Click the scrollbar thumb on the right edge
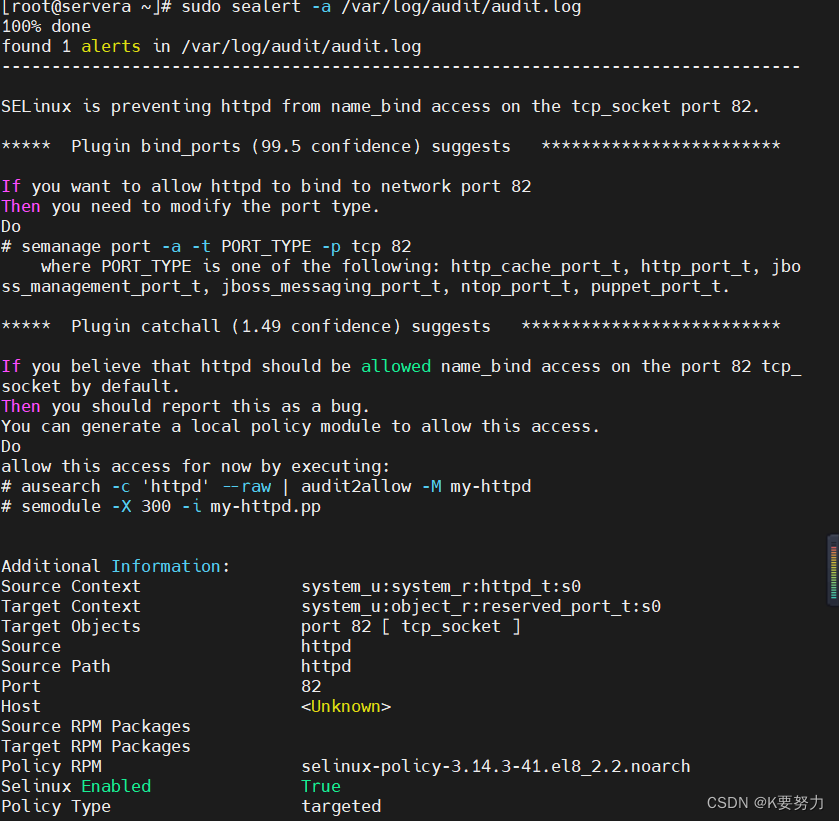Screen dimensions: 839x821 (x=832, y=570)
